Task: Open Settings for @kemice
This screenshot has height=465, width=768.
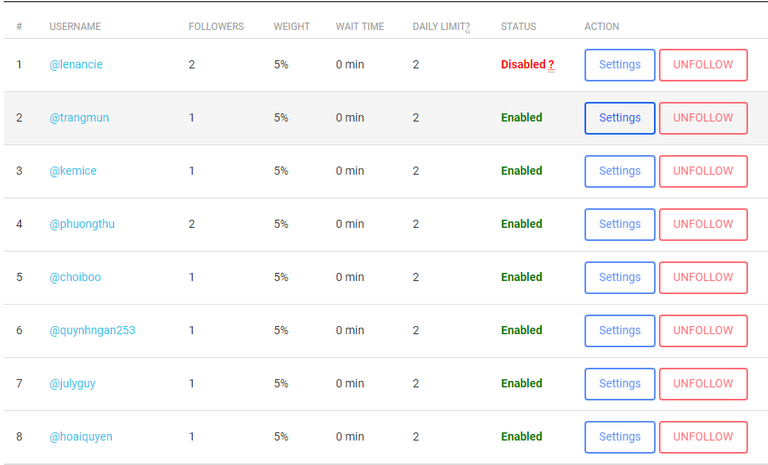Action: click(x=619, y=171)
